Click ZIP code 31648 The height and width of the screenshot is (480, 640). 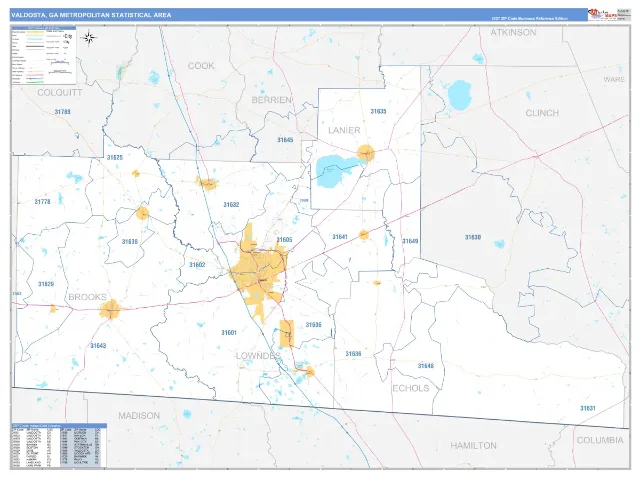426,366
